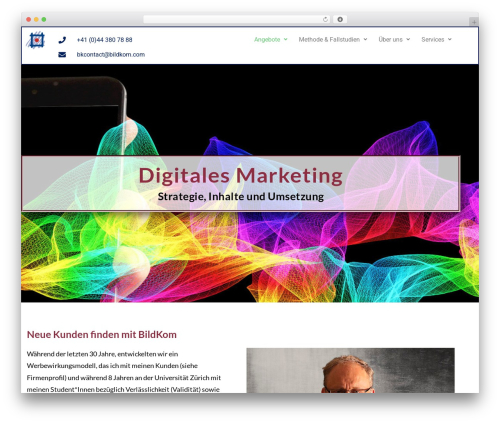Click the red close window button
The height and width of the screenshot is (423, 500).
point(29,19)
